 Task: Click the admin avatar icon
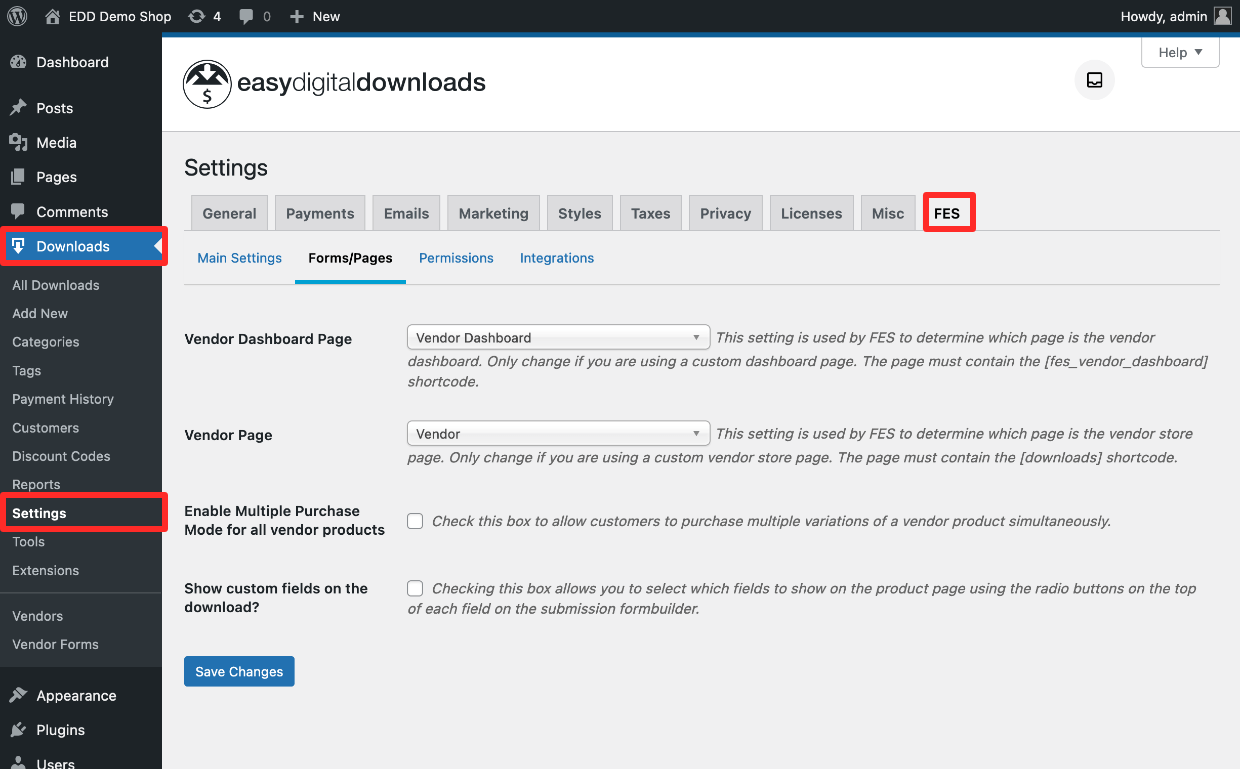point(1222,16)
